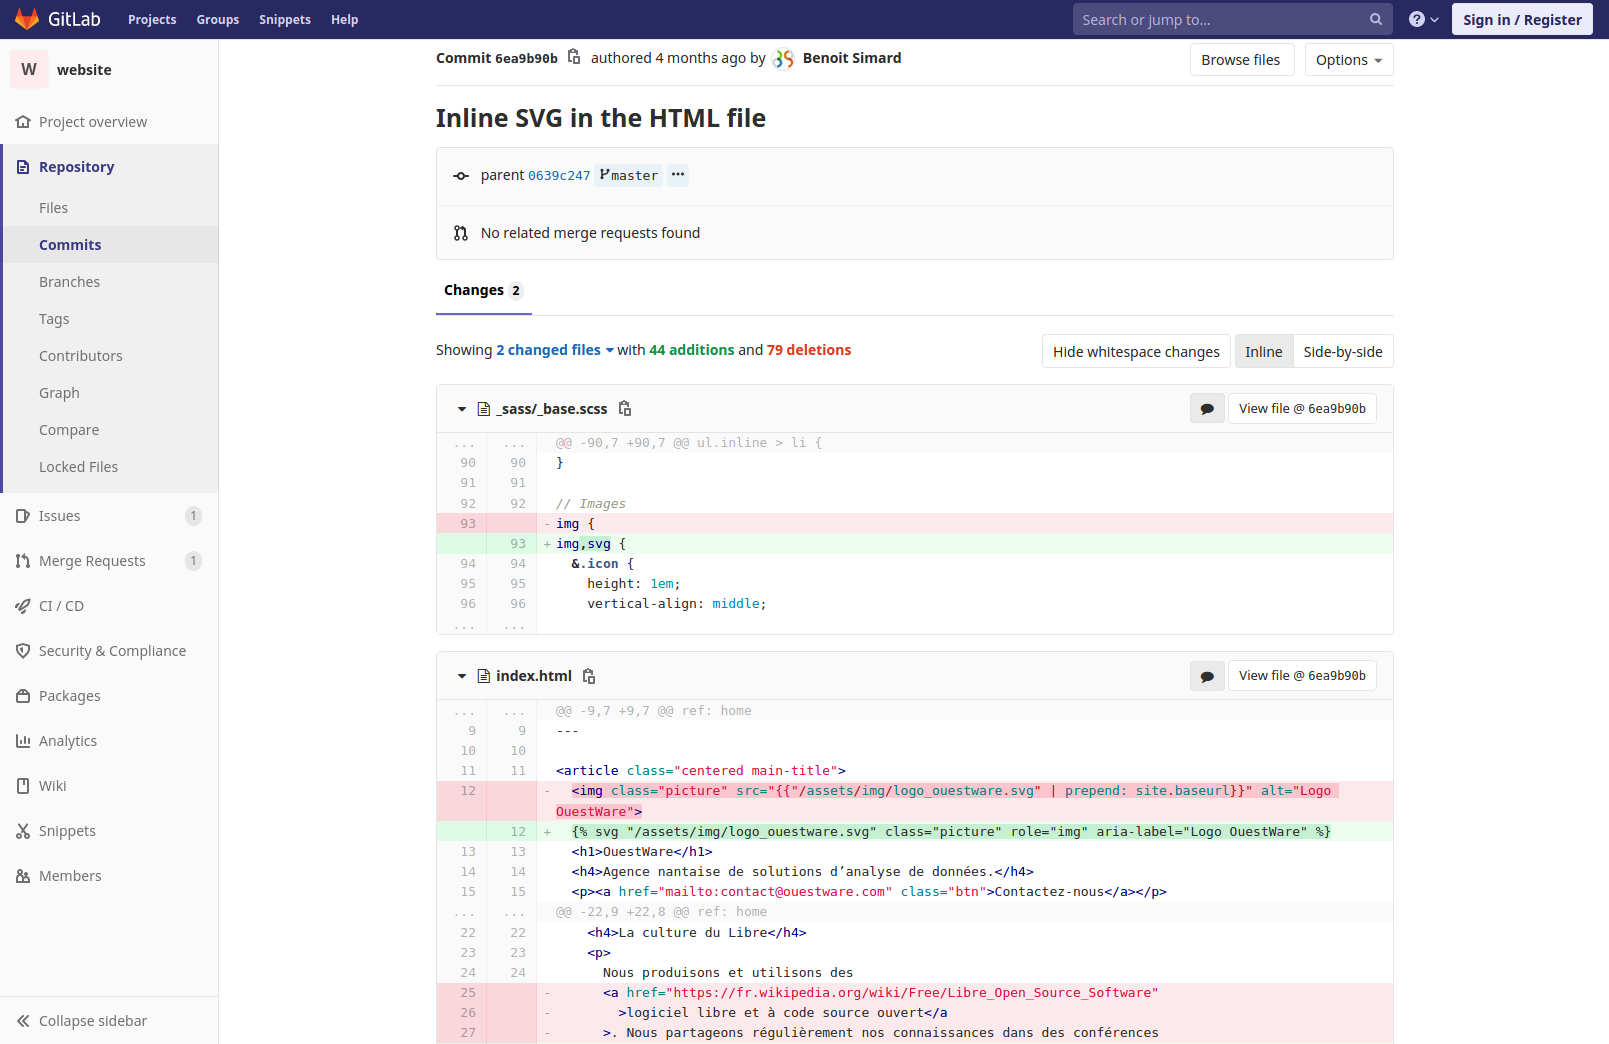This screenshot has width=1609, height=1044.
Task: Open Branches in the Repository sidebar
Action: pos(70,282)
